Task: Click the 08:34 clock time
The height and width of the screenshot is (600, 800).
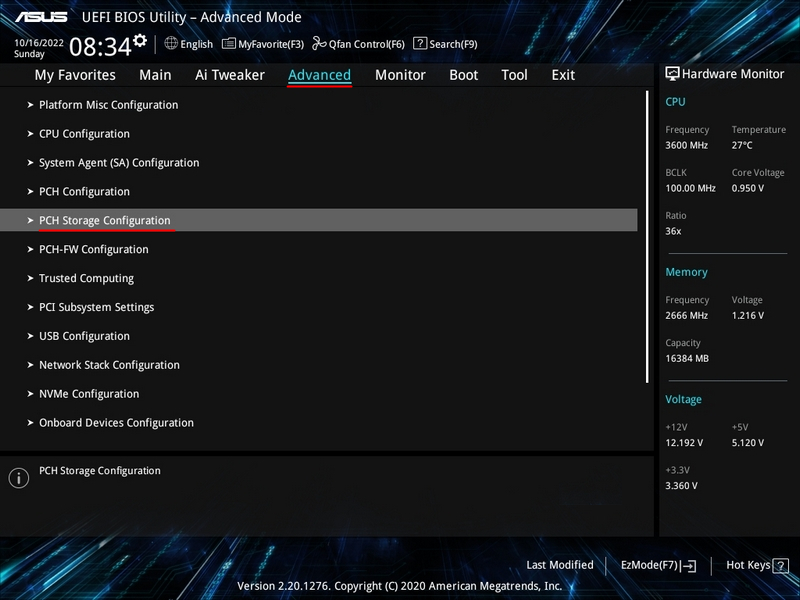Action: [x=100, y=47]
